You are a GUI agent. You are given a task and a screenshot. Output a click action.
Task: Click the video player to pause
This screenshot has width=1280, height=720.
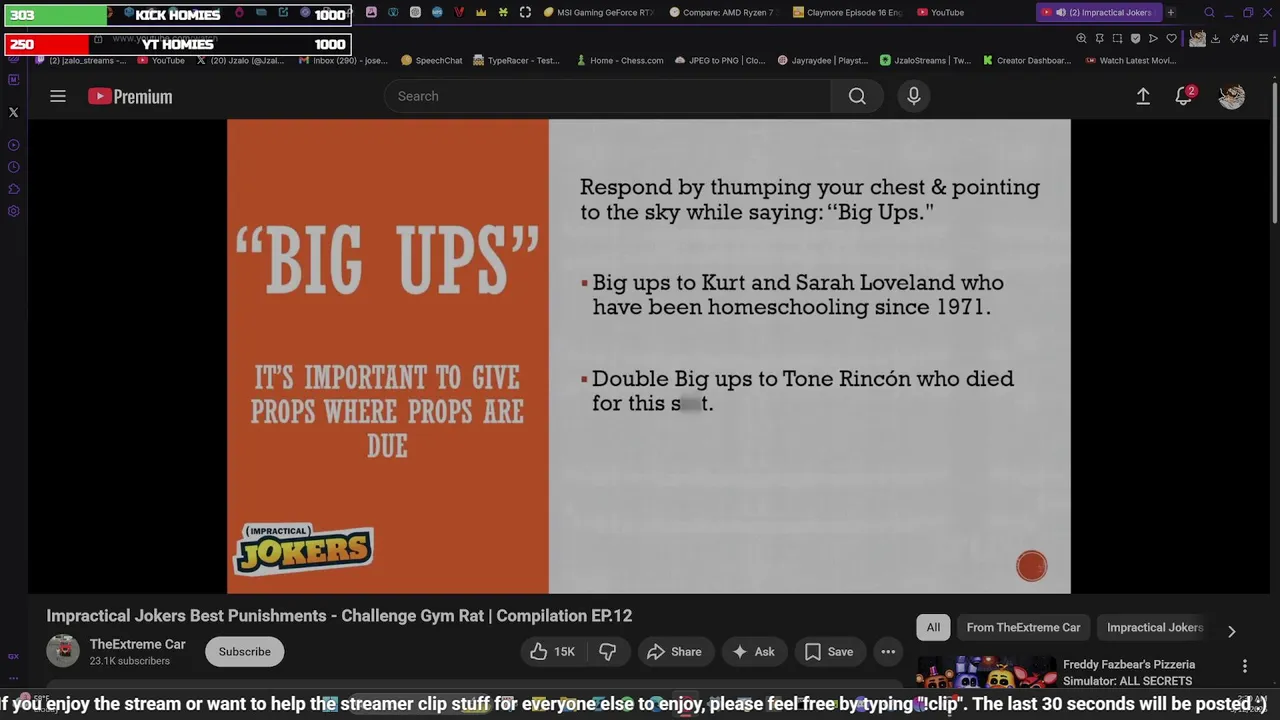tap(648, 356)
